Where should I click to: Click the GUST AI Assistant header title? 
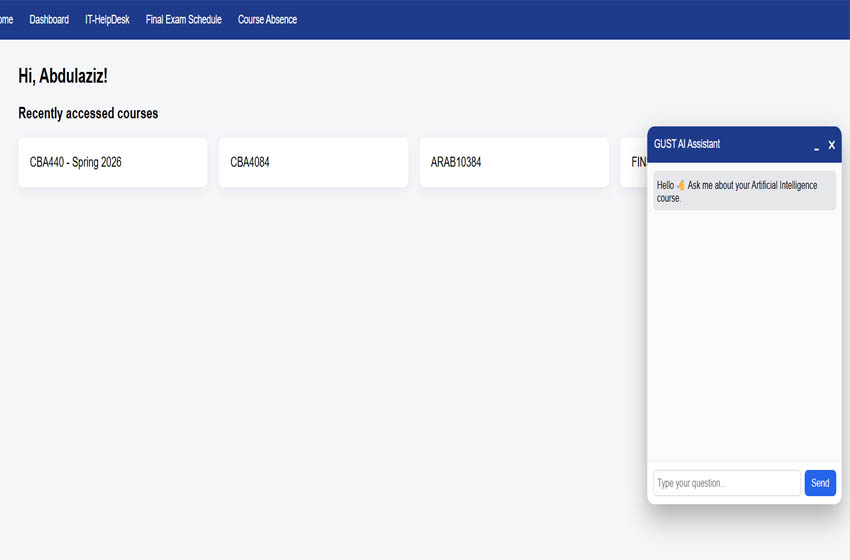click(x=687, y=144)
